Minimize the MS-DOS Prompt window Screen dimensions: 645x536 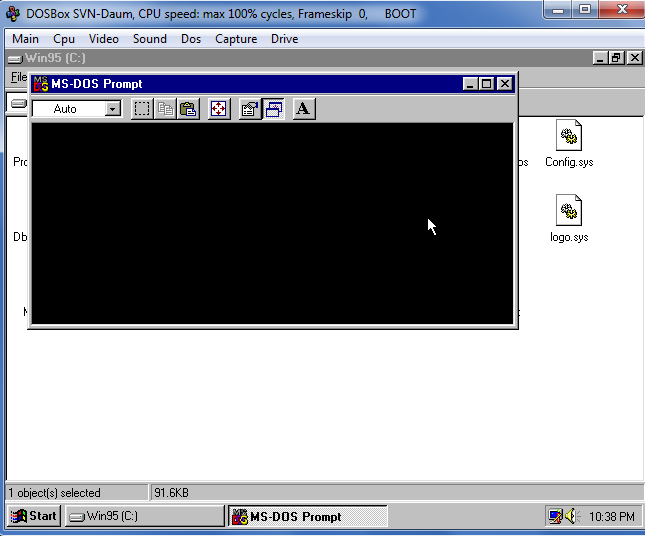coord(470,84)
